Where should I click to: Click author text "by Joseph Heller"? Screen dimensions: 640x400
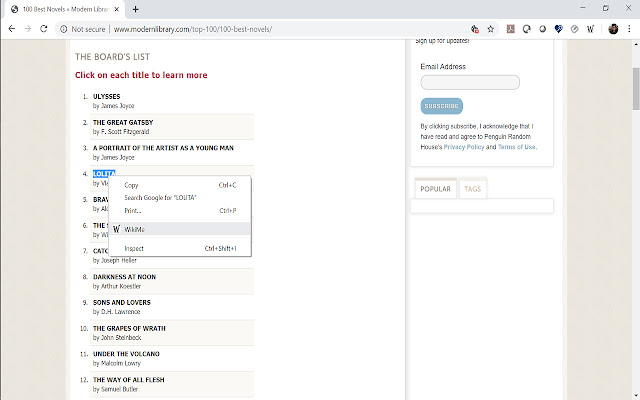pyautogui.click(x=115, y=260)
